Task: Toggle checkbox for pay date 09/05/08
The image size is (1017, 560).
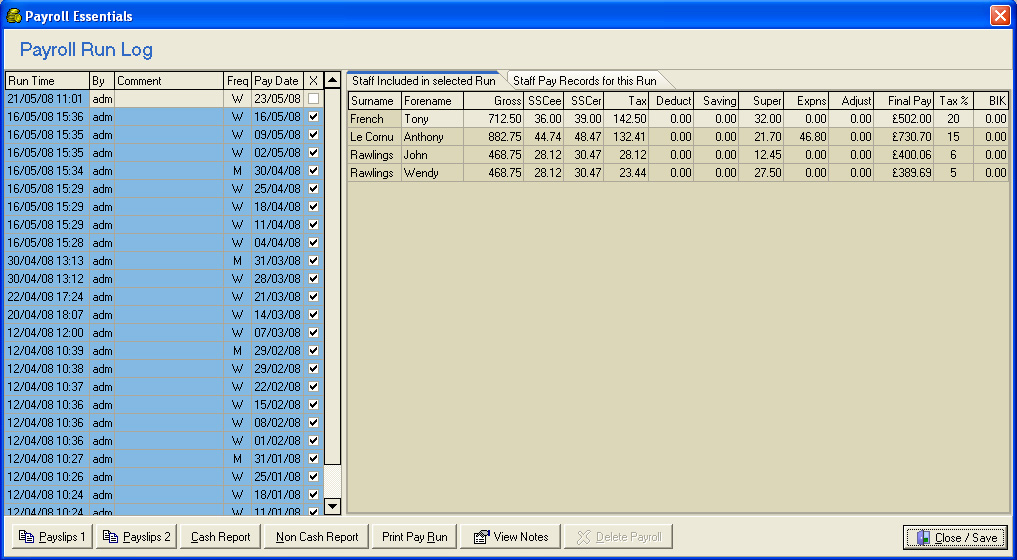Action: coord(314,135)
